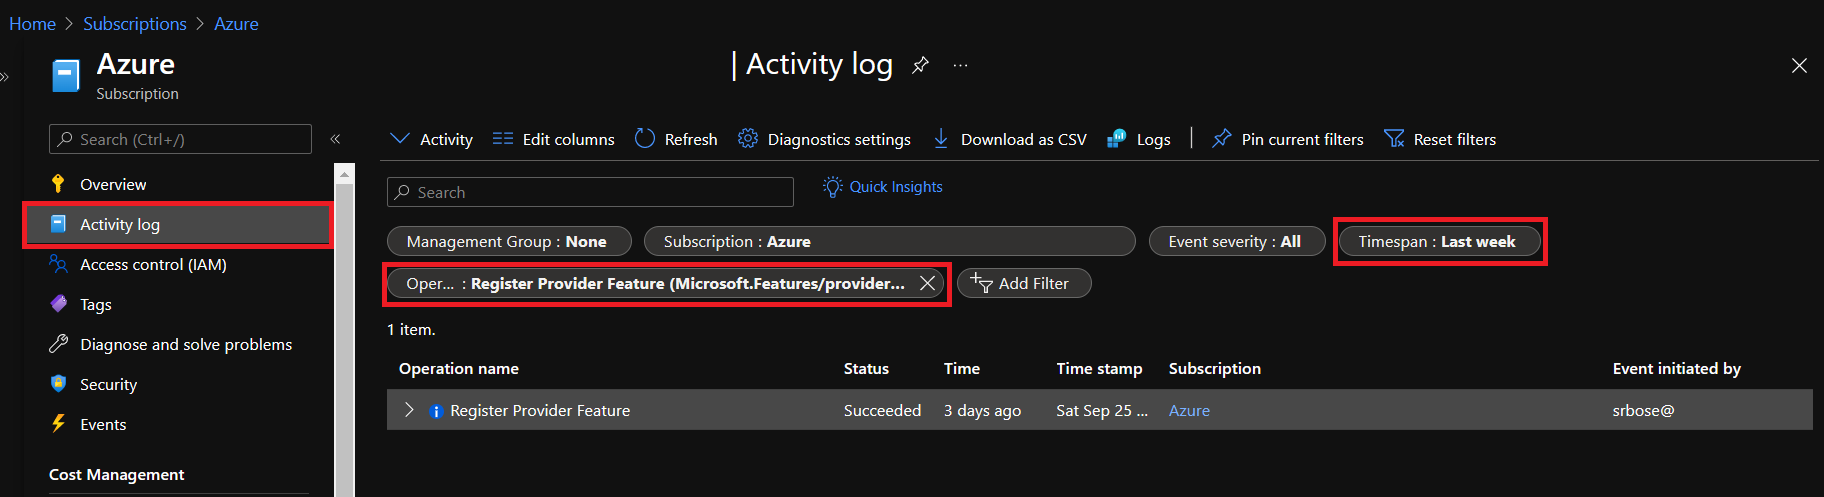
Task: Open Management Group : None filter
Action: coord(509,241)
